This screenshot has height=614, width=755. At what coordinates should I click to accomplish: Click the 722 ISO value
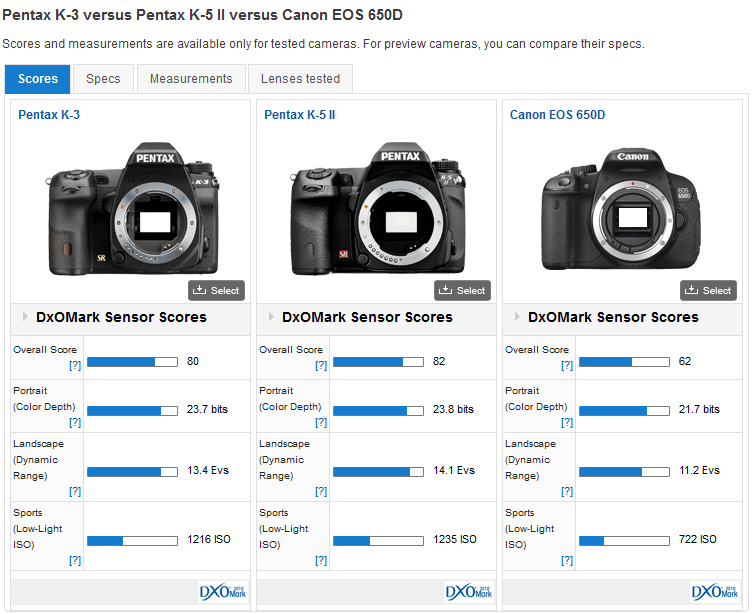tap(697, 539)
